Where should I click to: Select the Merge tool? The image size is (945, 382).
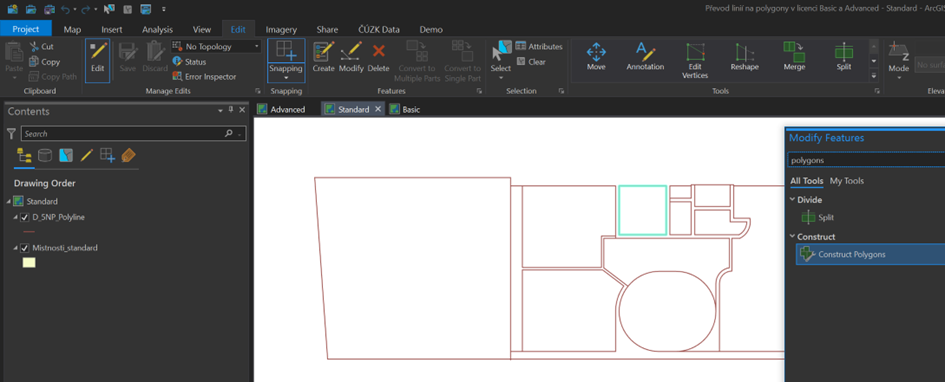point(794,57)
